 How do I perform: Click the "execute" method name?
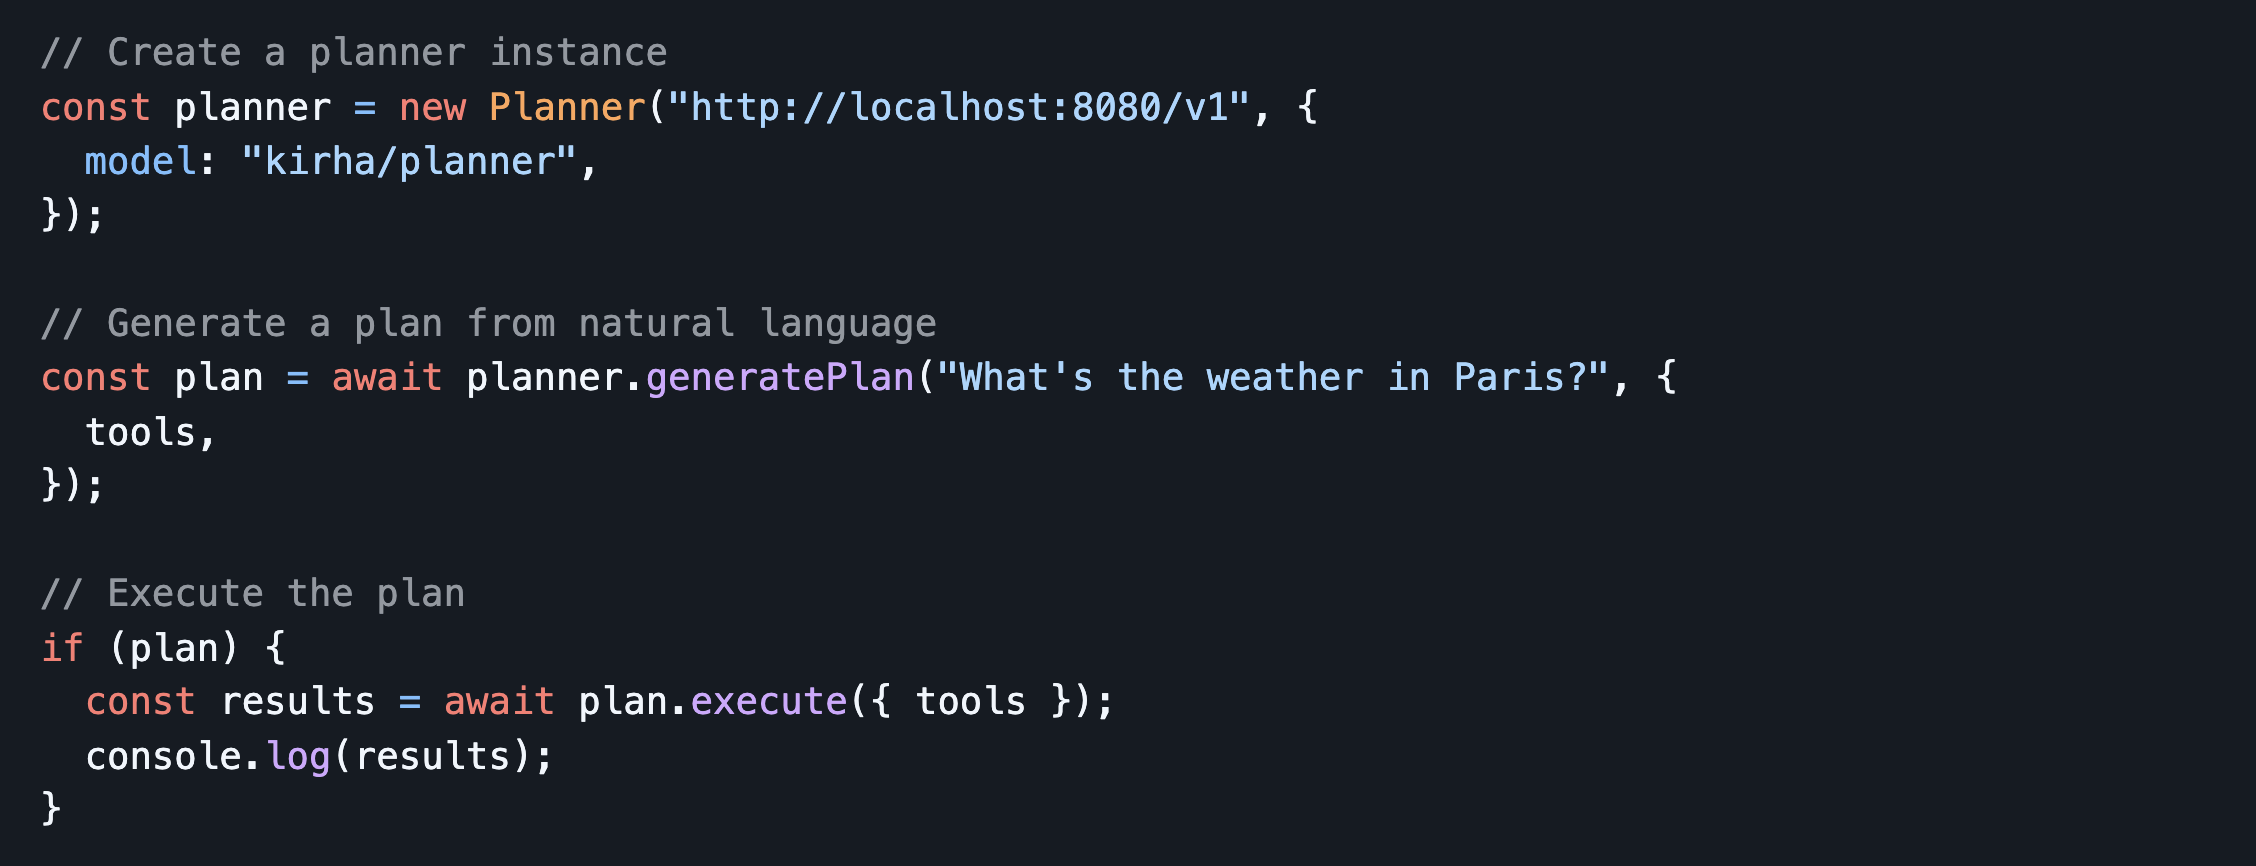pos(769,702)
